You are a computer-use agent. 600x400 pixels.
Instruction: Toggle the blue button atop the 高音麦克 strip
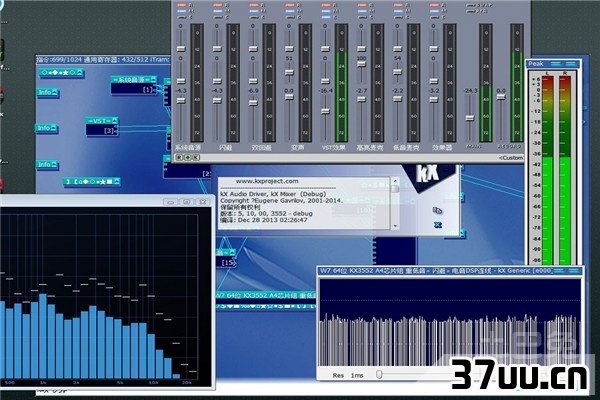[362, 11]
